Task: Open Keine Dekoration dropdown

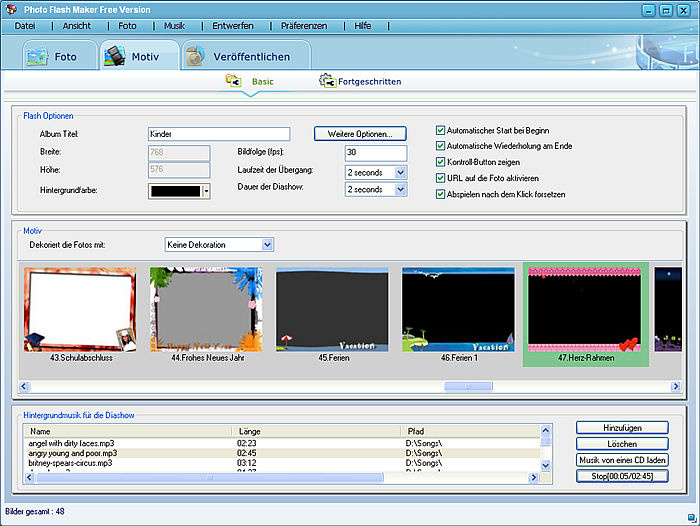Action: (266, 244)
